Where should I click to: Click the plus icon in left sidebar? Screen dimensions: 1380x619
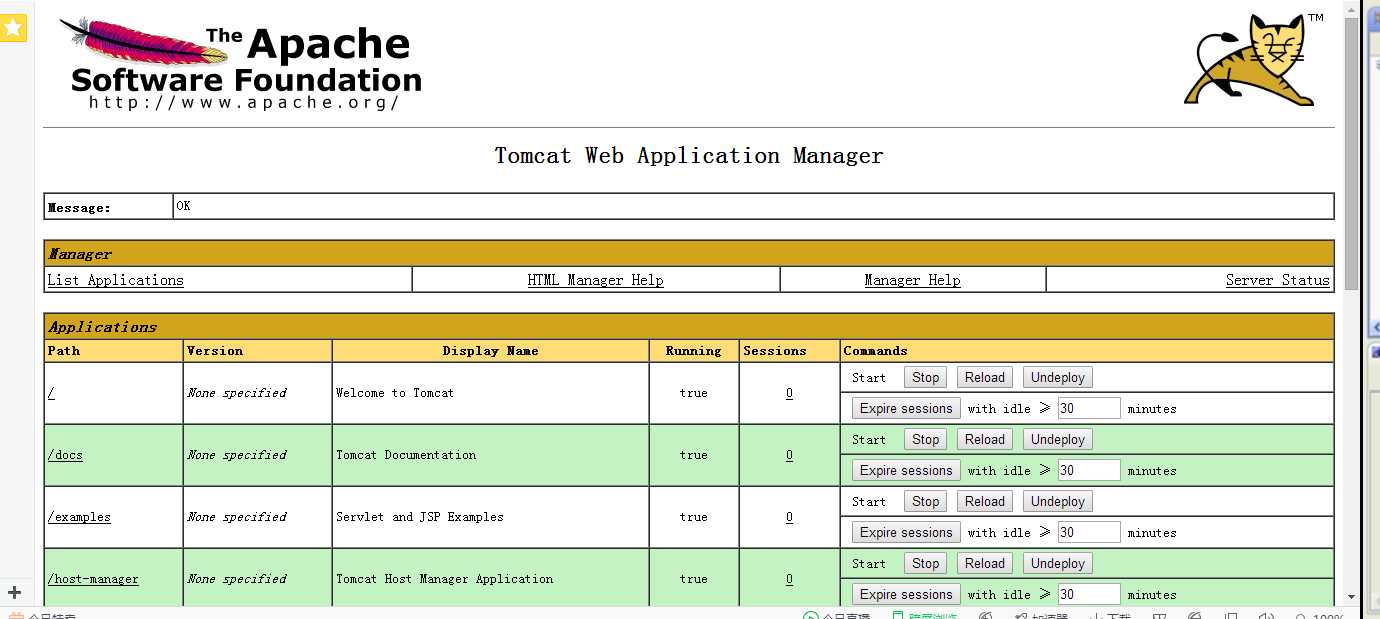click(14, 592)
